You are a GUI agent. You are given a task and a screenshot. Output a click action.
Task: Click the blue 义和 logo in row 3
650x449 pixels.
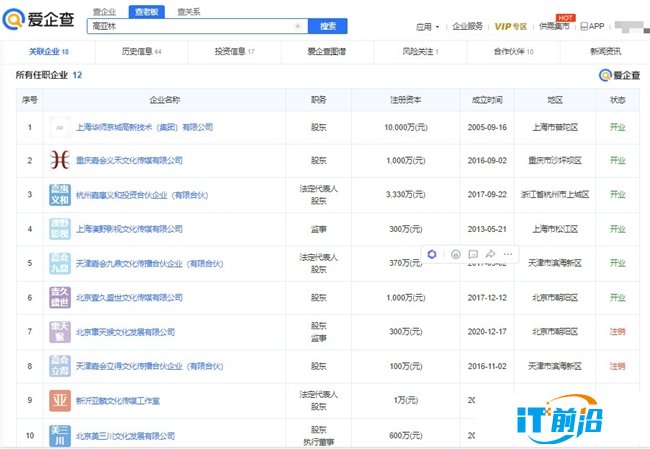click(60, 195)
